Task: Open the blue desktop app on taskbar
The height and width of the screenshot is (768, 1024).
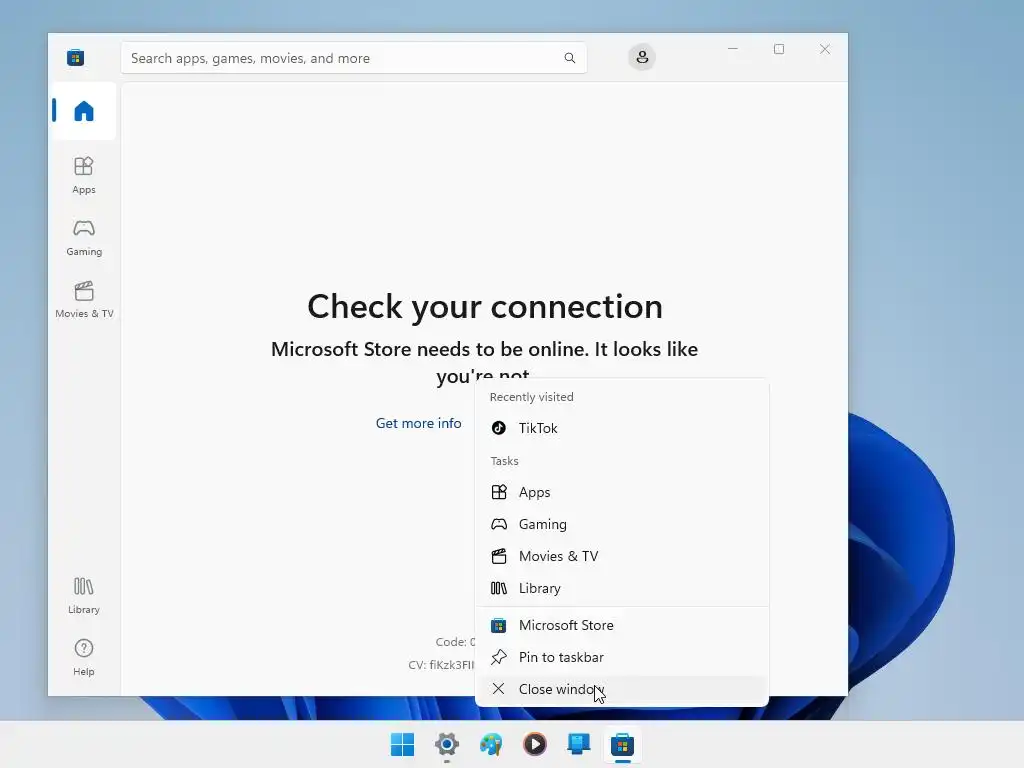Action: pyautogui.click(x=579, y=744)
